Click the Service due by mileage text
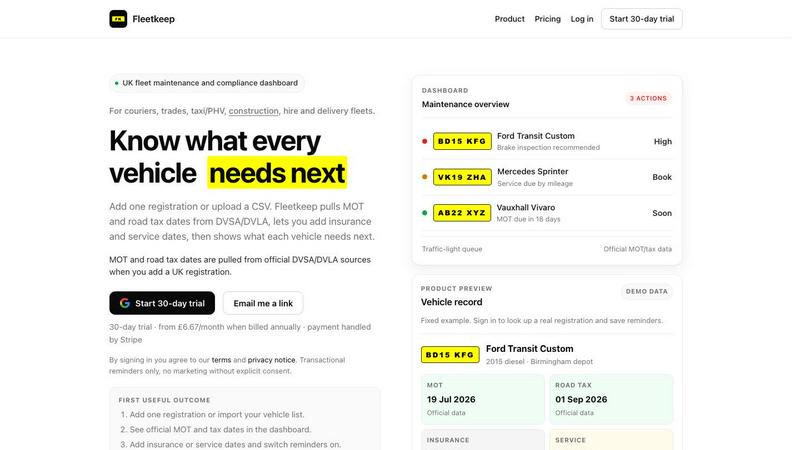800x450 pixels. coord(535,183)
